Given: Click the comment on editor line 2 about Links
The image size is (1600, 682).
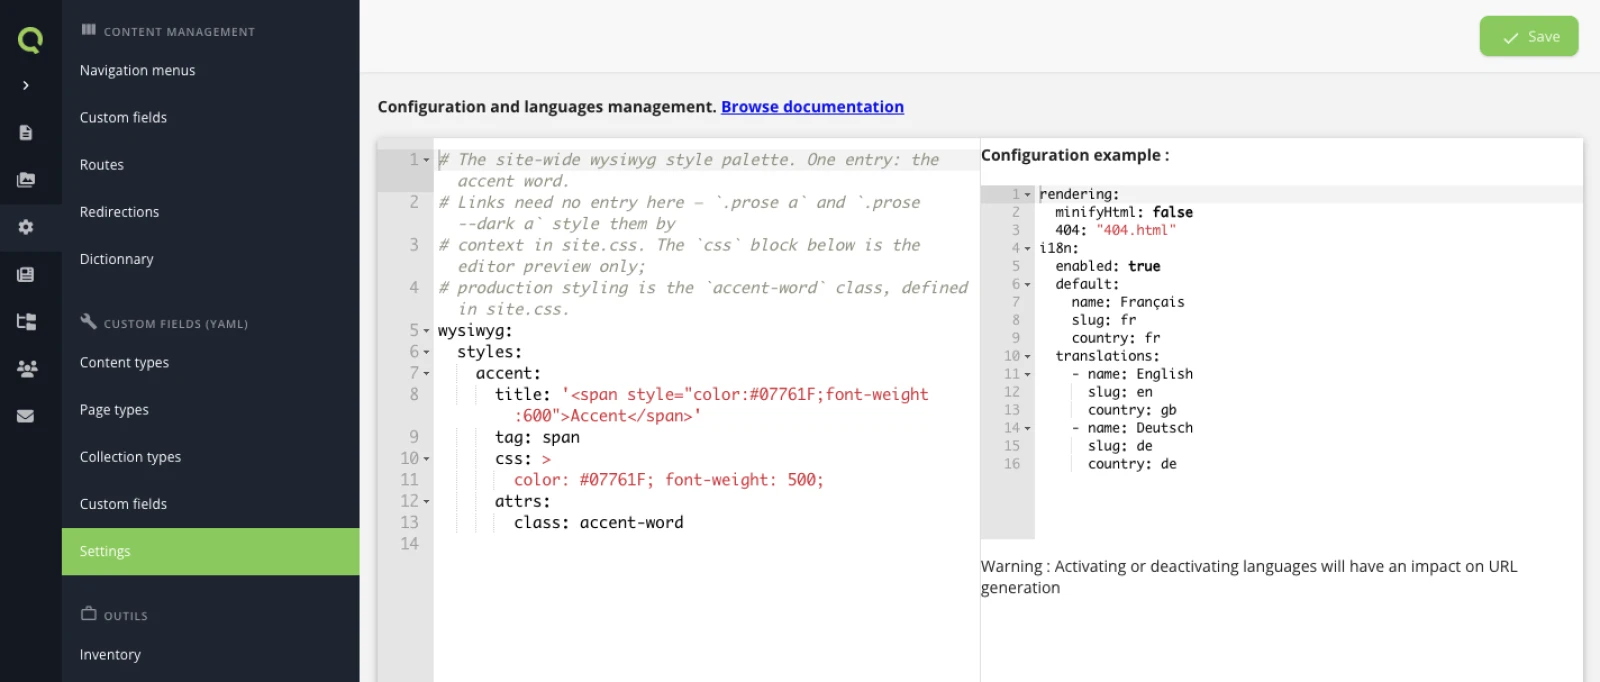Looking at the screenshot, I should click(x=680, y=213).
